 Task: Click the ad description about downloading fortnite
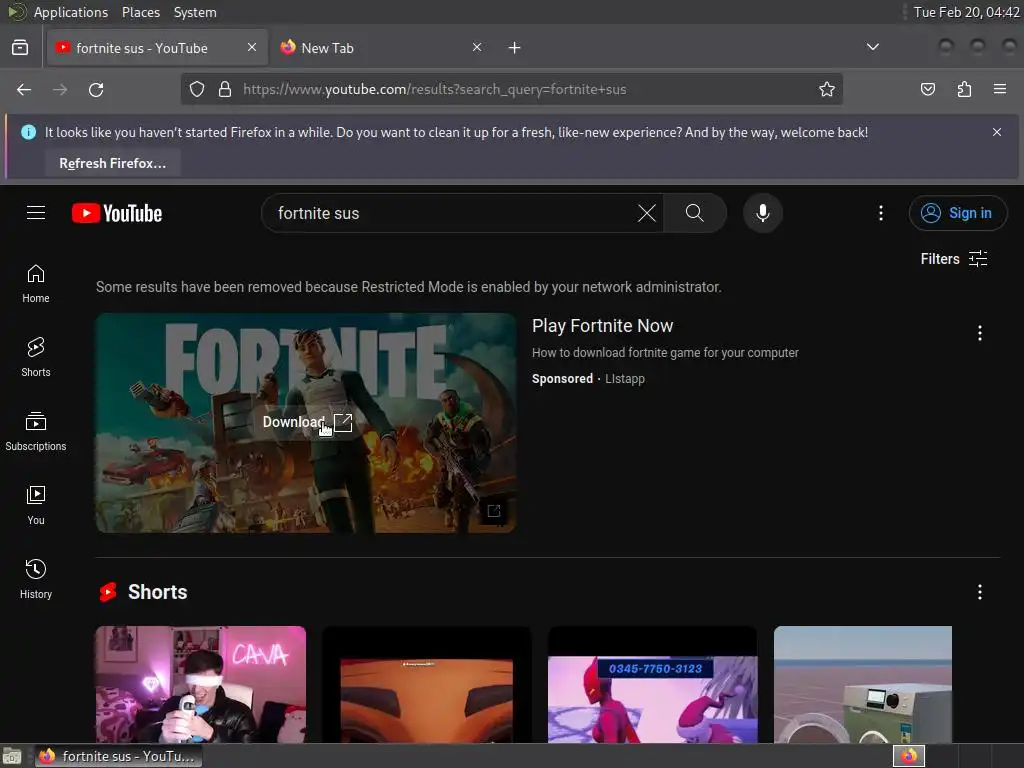(x=665, y=353)
